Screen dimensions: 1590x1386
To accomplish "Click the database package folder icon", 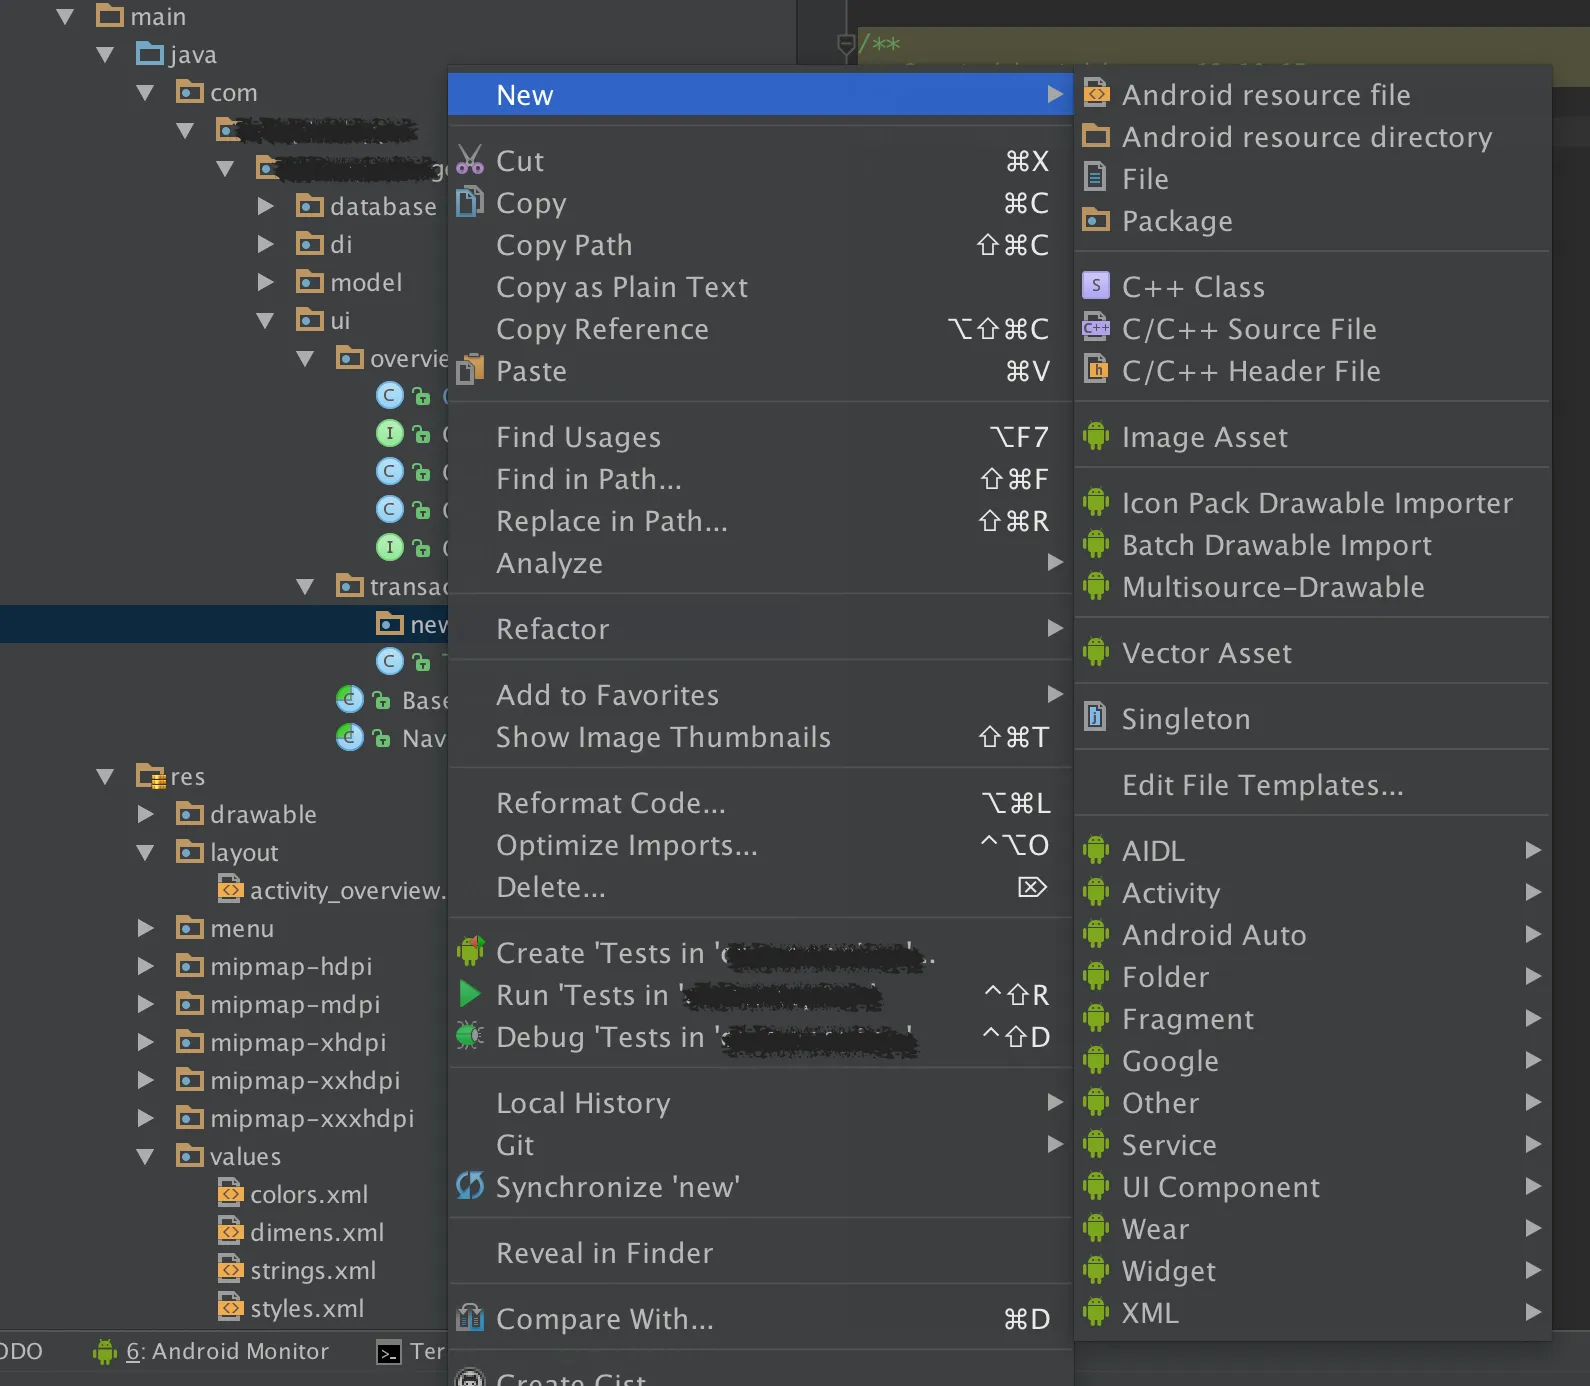I will coord(310,206).
